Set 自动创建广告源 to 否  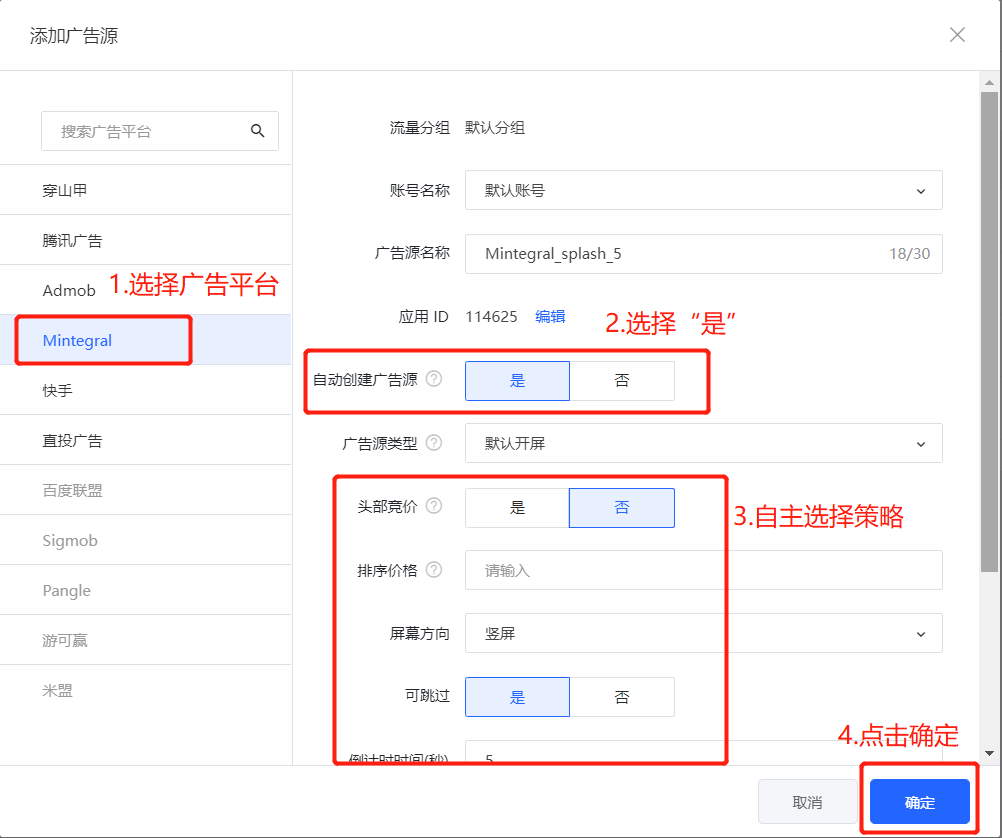(x=622, y=381)
